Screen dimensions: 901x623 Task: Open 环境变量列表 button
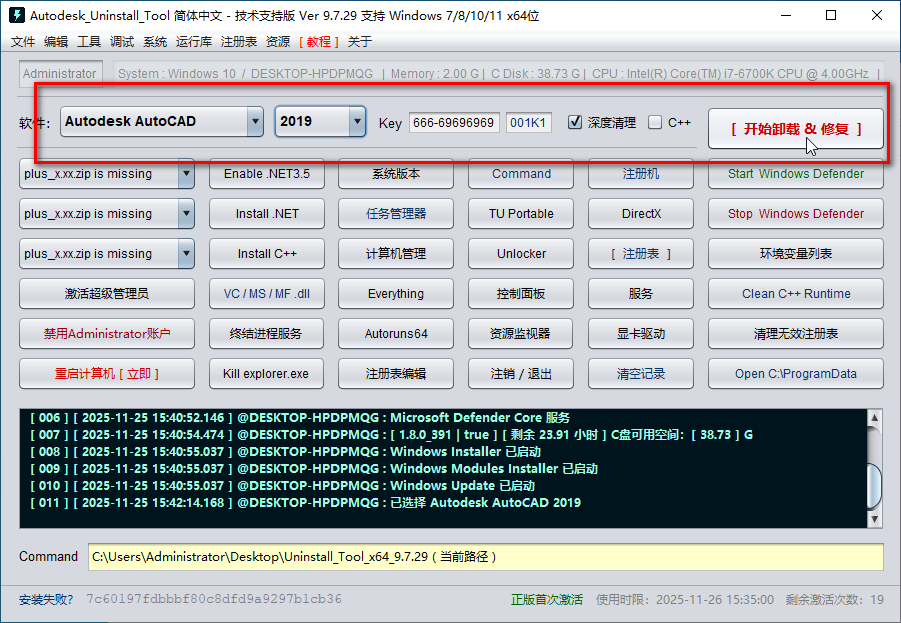795,253
